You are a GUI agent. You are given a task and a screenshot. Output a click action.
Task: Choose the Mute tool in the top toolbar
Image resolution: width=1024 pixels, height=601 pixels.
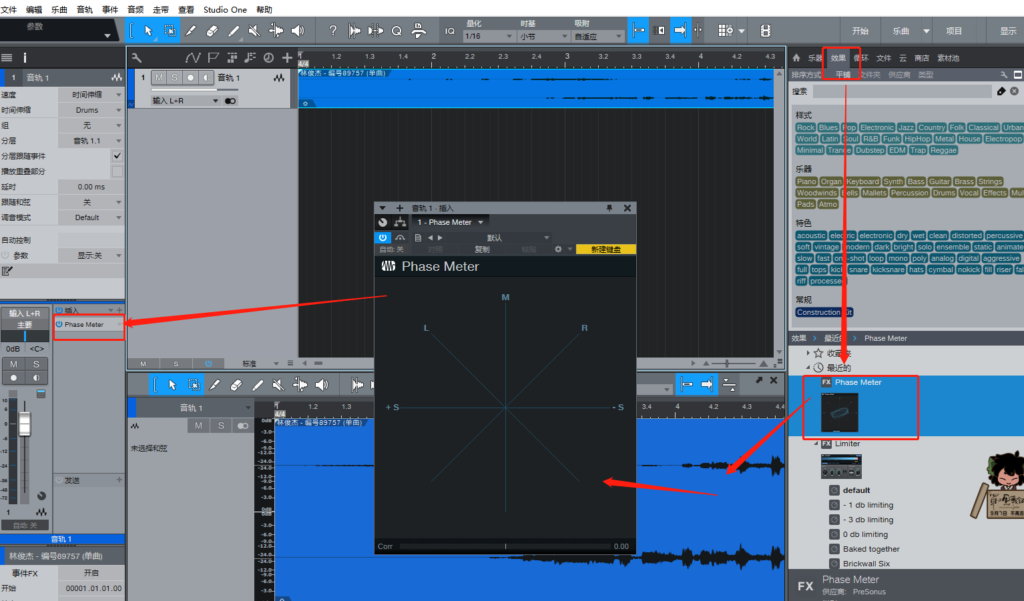pyautogui.click(x=255, y=31)
